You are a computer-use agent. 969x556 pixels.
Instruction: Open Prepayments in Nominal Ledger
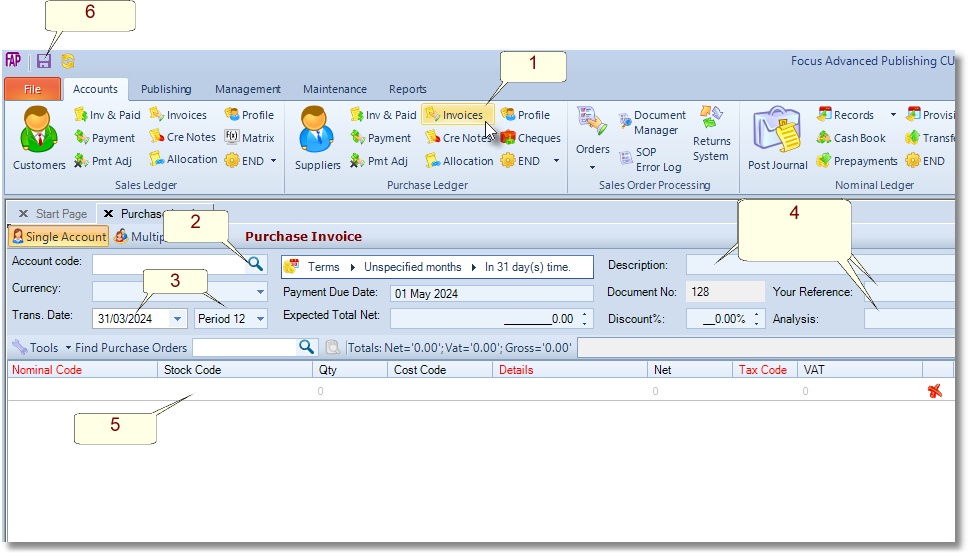click(857, 161)
